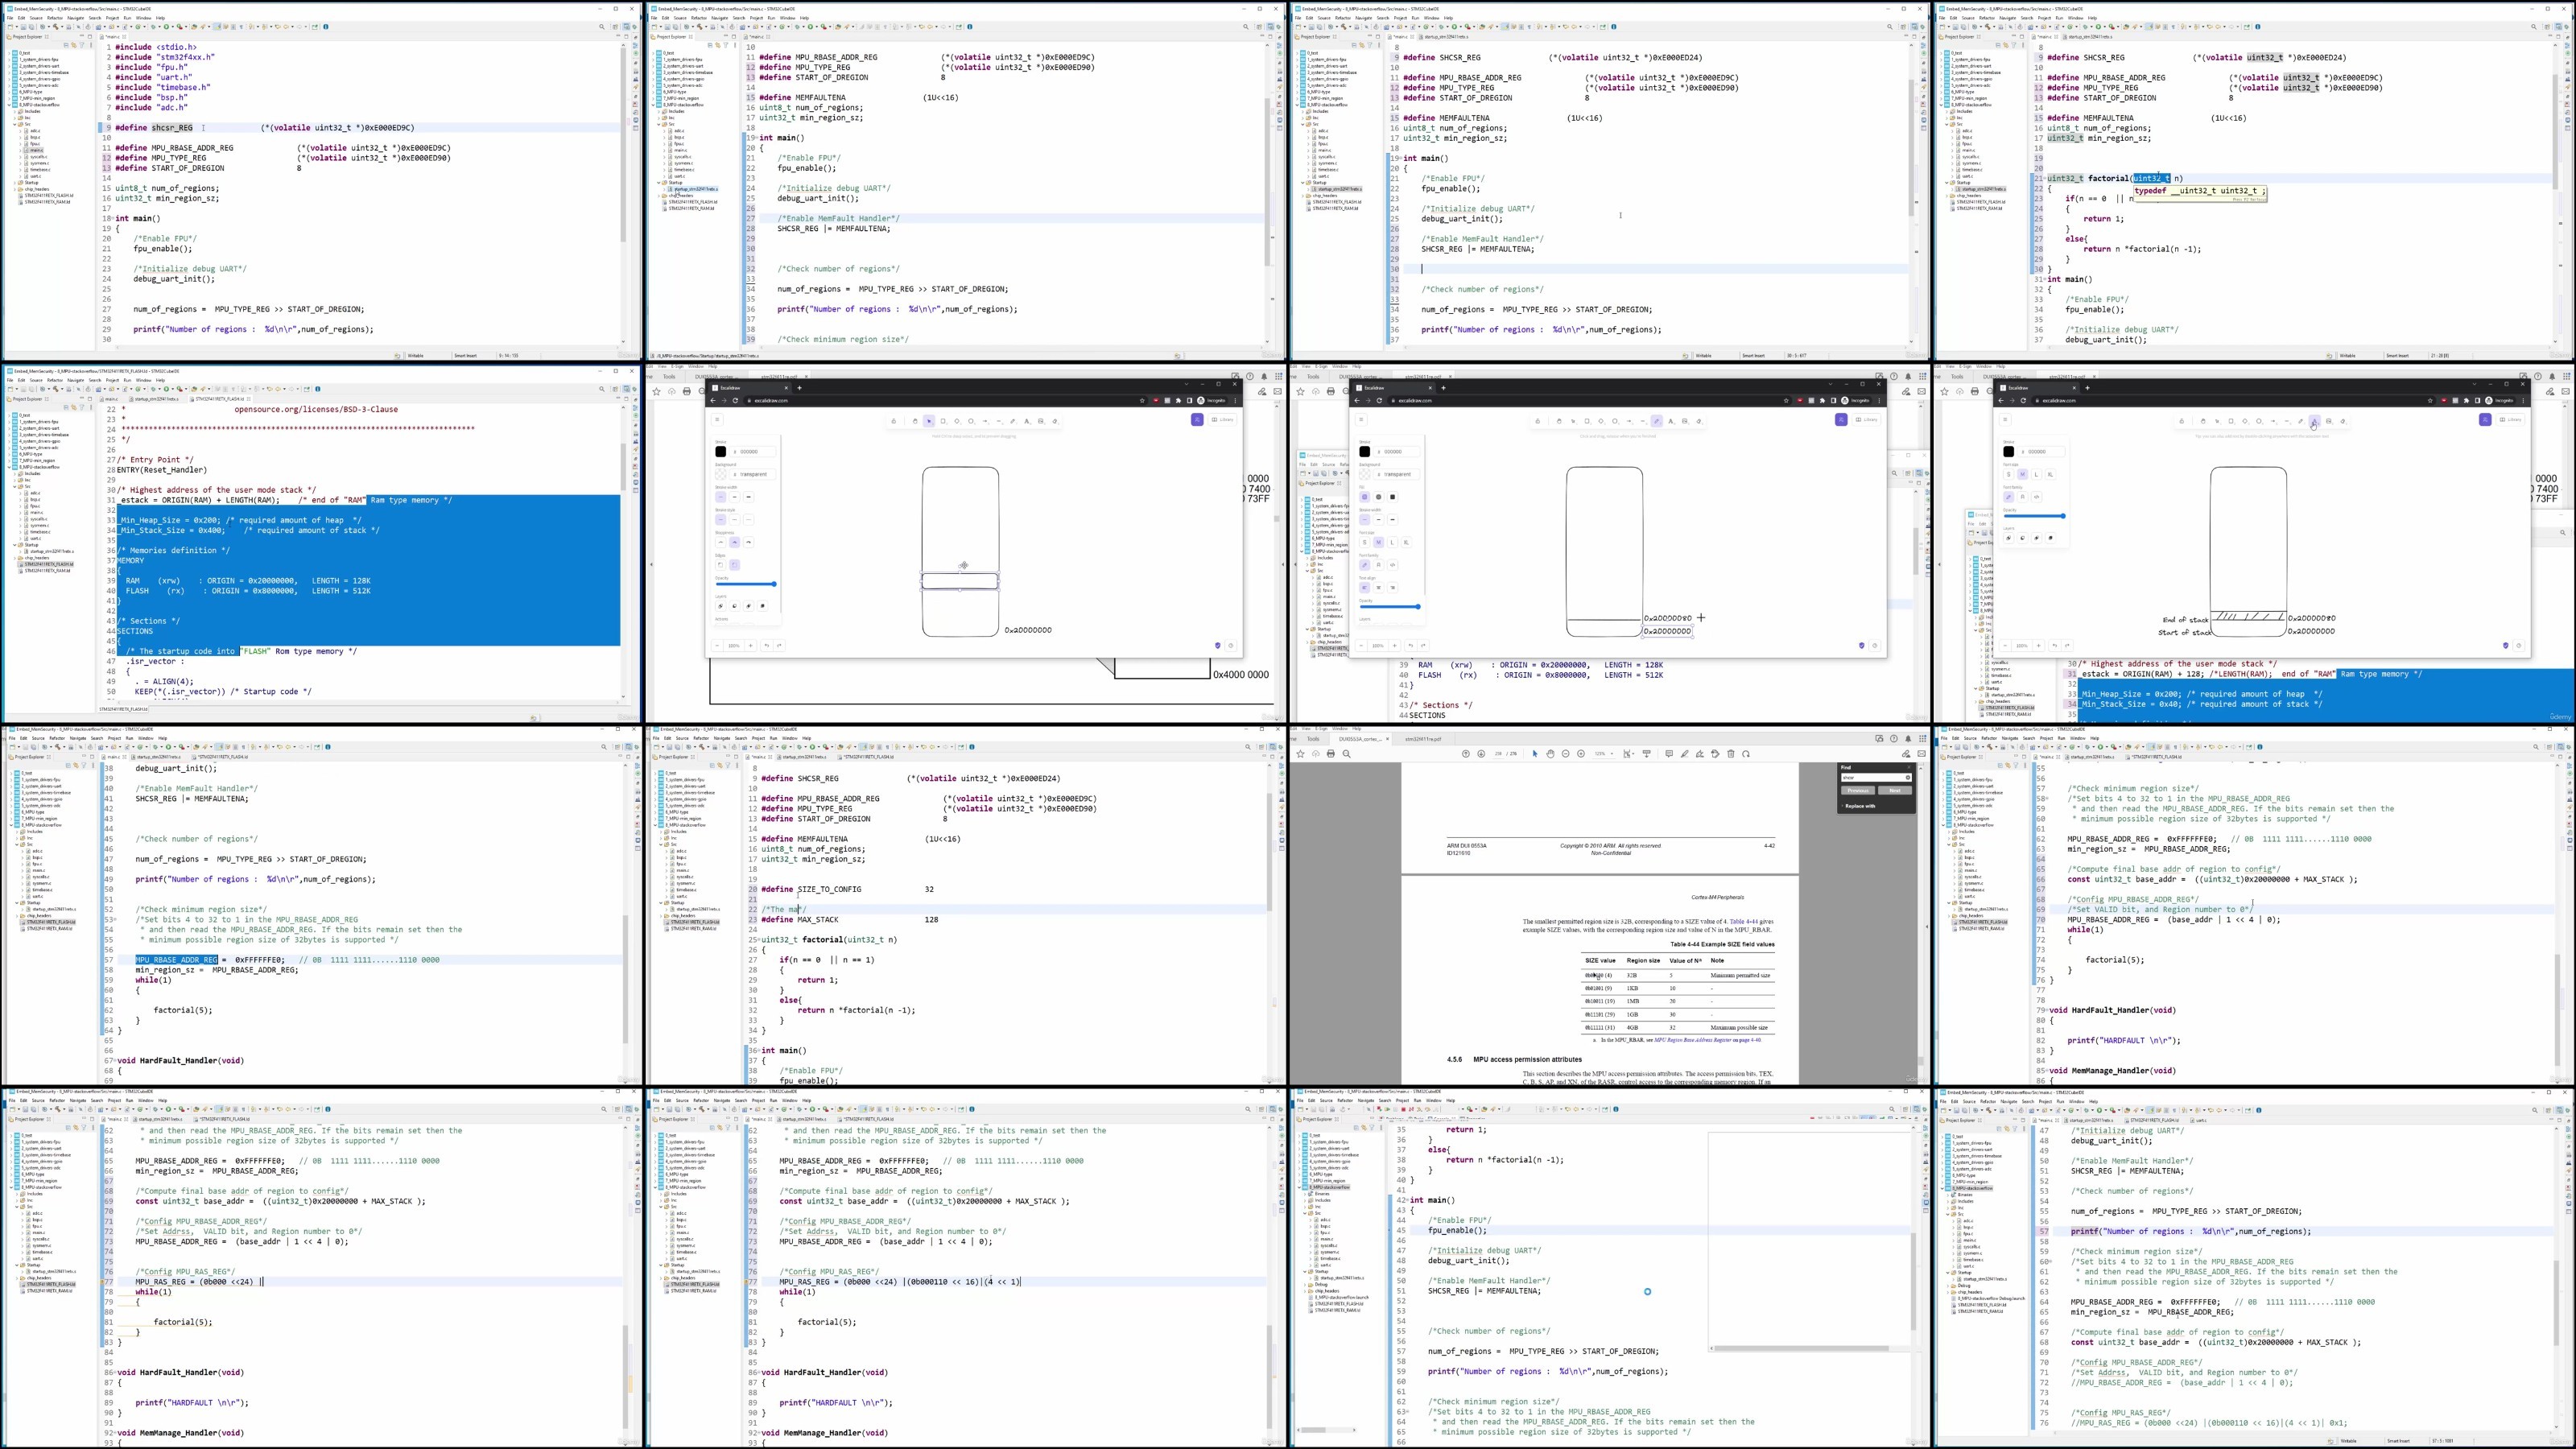Choose sharp edges in selected-rectangle Excalidraw panel
Viewport: 2576px width, 1449px height.
click(721, 565)
